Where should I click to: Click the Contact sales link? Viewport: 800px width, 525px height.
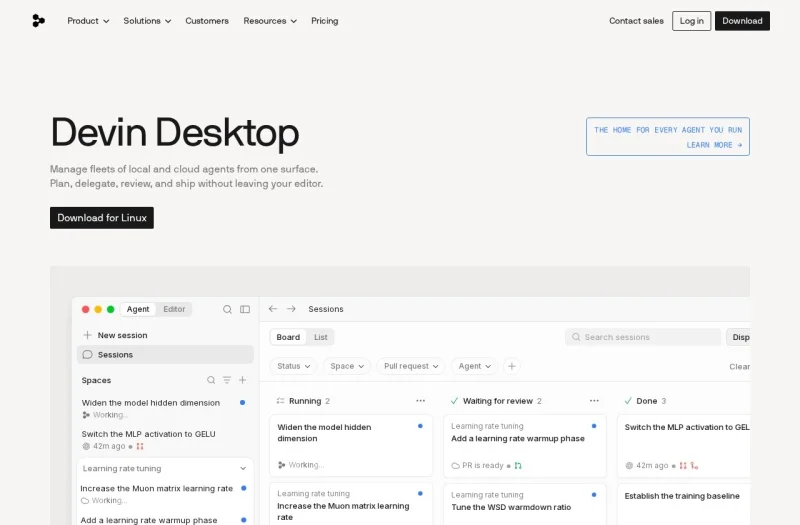click(636, 21)
